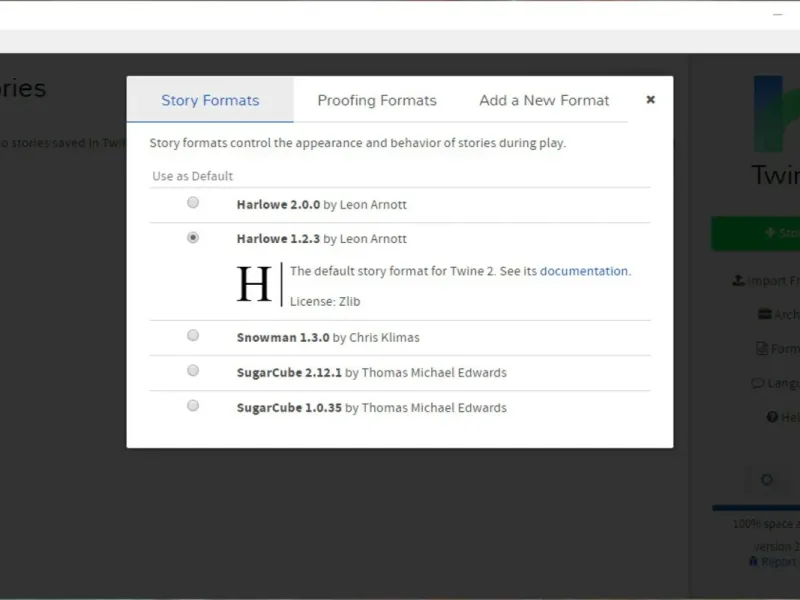Click the Harlowe 1.2.3 by Leon Arnott label

pyautogui.click(x=321, y=239)
